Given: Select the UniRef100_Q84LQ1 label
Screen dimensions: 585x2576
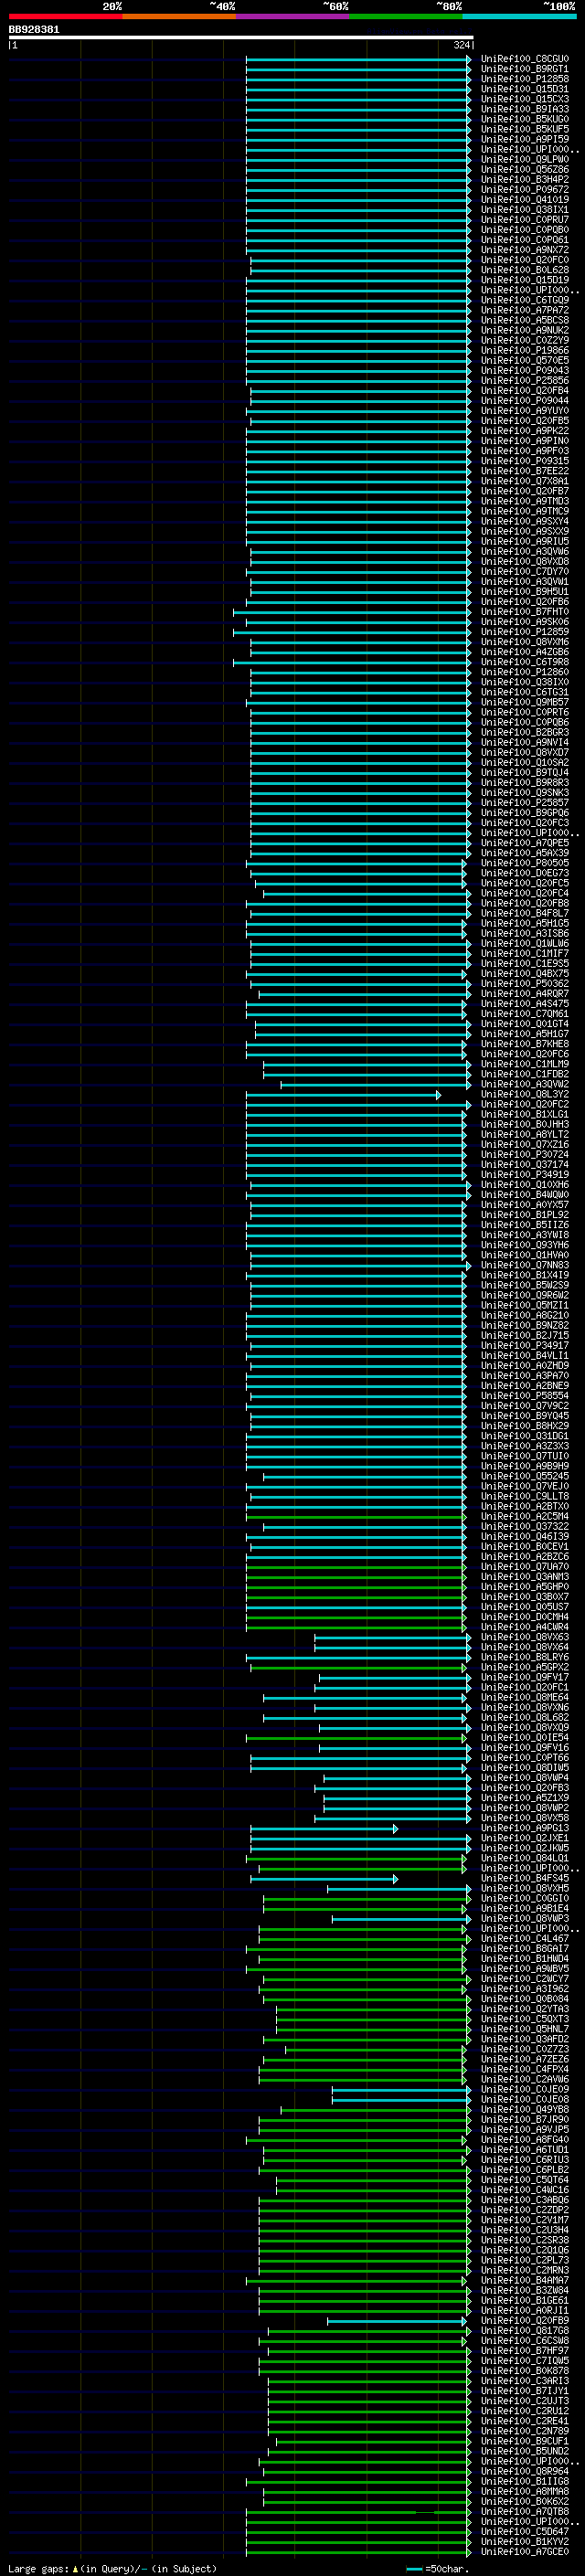Looking at the screenshot, I should coord(524,1858).
